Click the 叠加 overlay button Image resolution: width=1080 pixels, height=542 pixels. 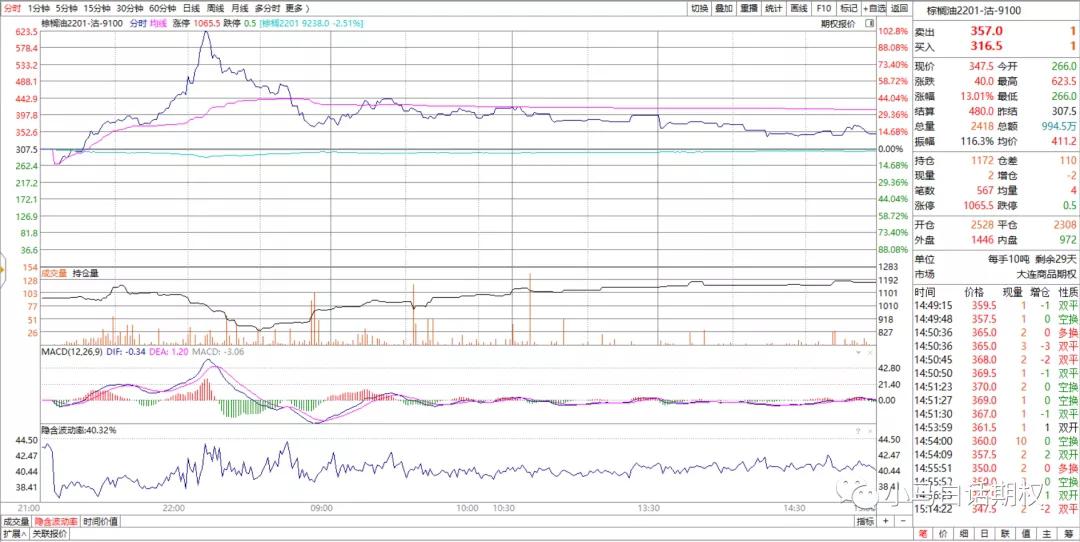724,8
